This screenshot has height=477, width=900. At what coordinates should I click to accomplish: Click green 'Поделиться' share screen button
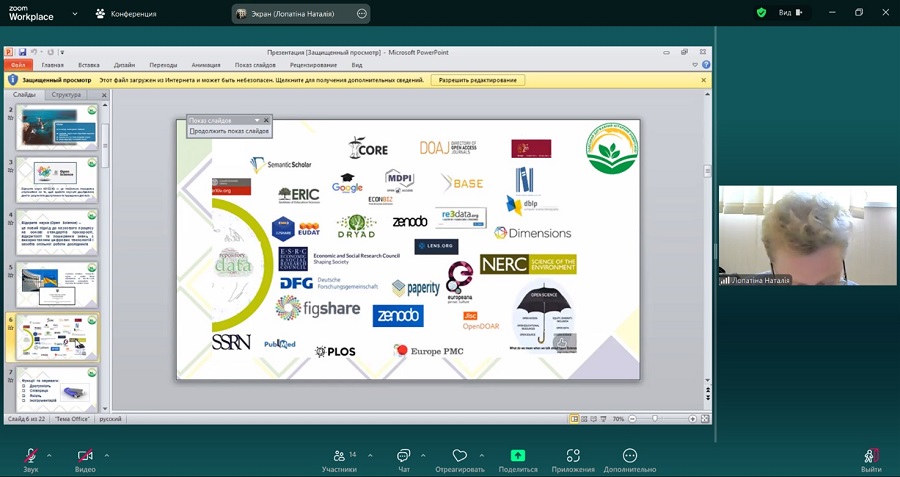click(x=518, y=461)
